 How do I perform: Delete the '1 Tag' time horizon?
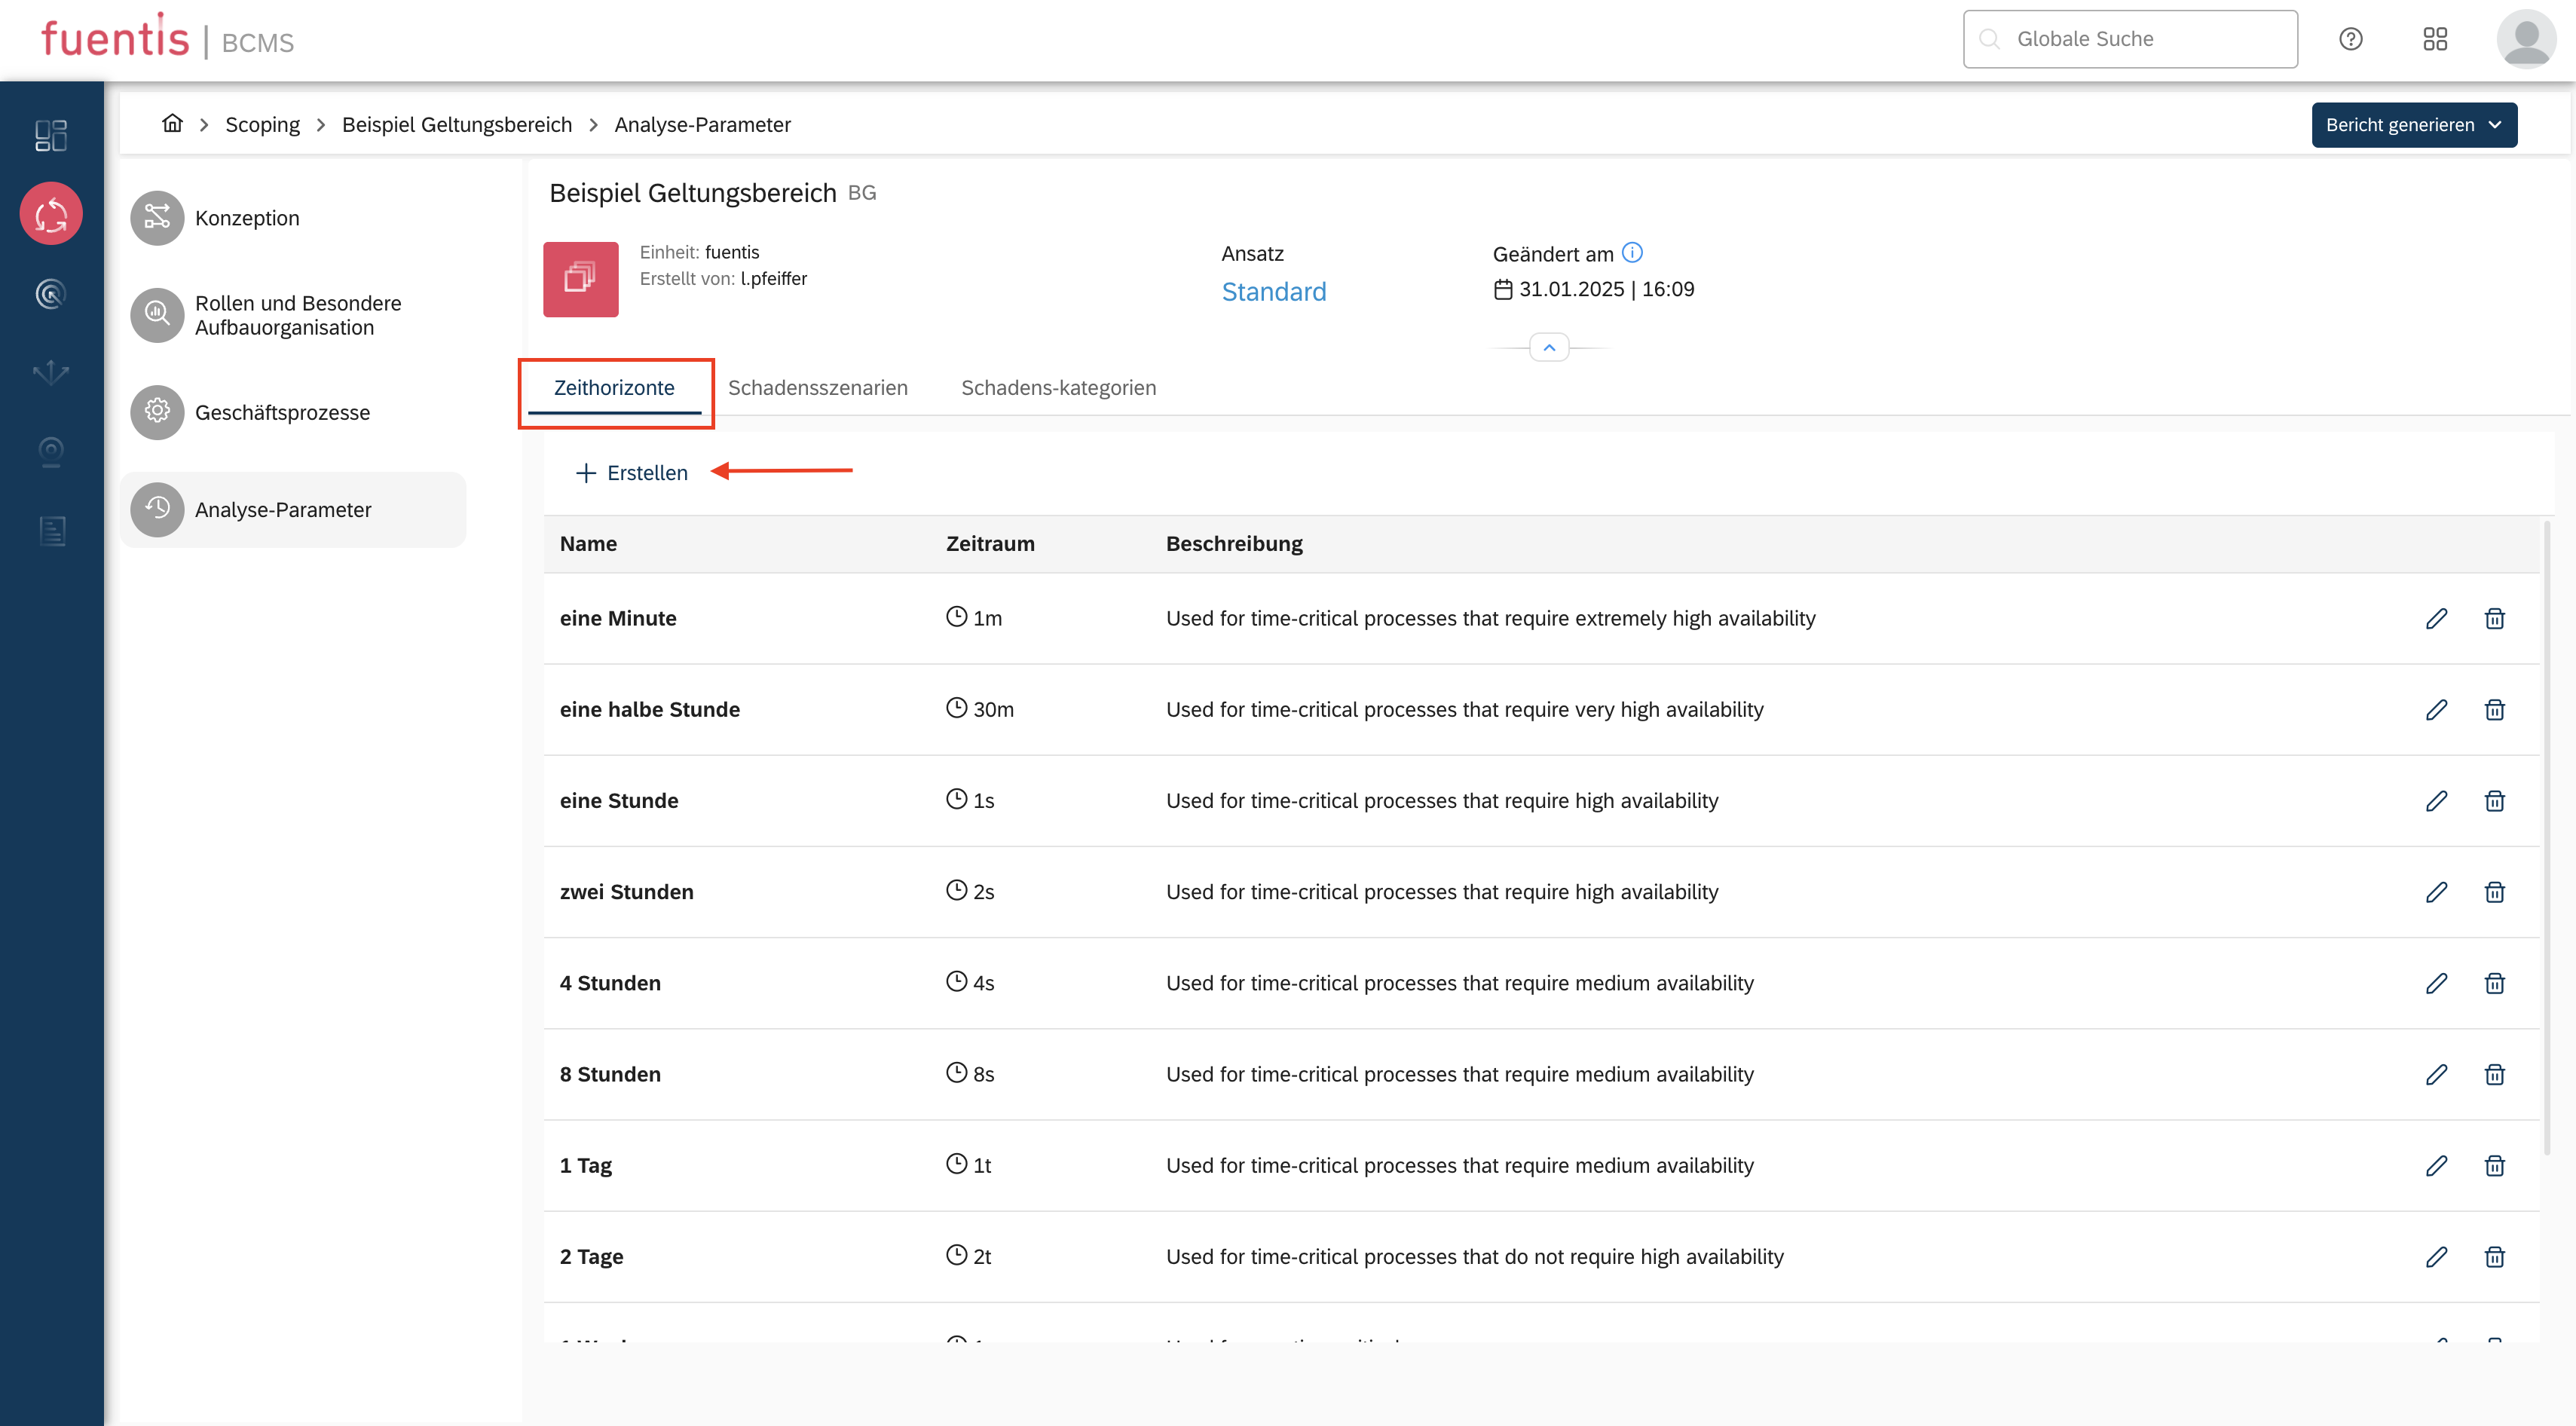click(x=2494, y=1165)
